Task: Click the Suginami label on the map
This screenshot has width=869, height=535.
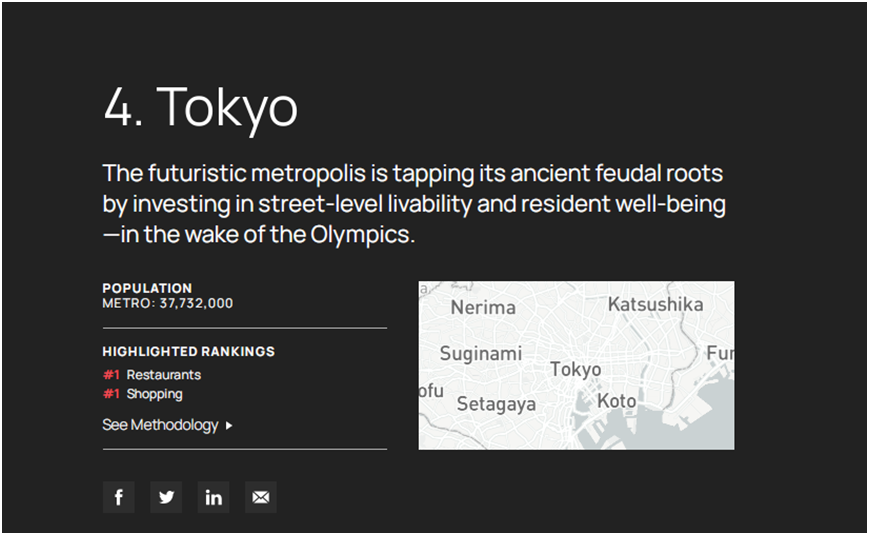Action: 480,354
